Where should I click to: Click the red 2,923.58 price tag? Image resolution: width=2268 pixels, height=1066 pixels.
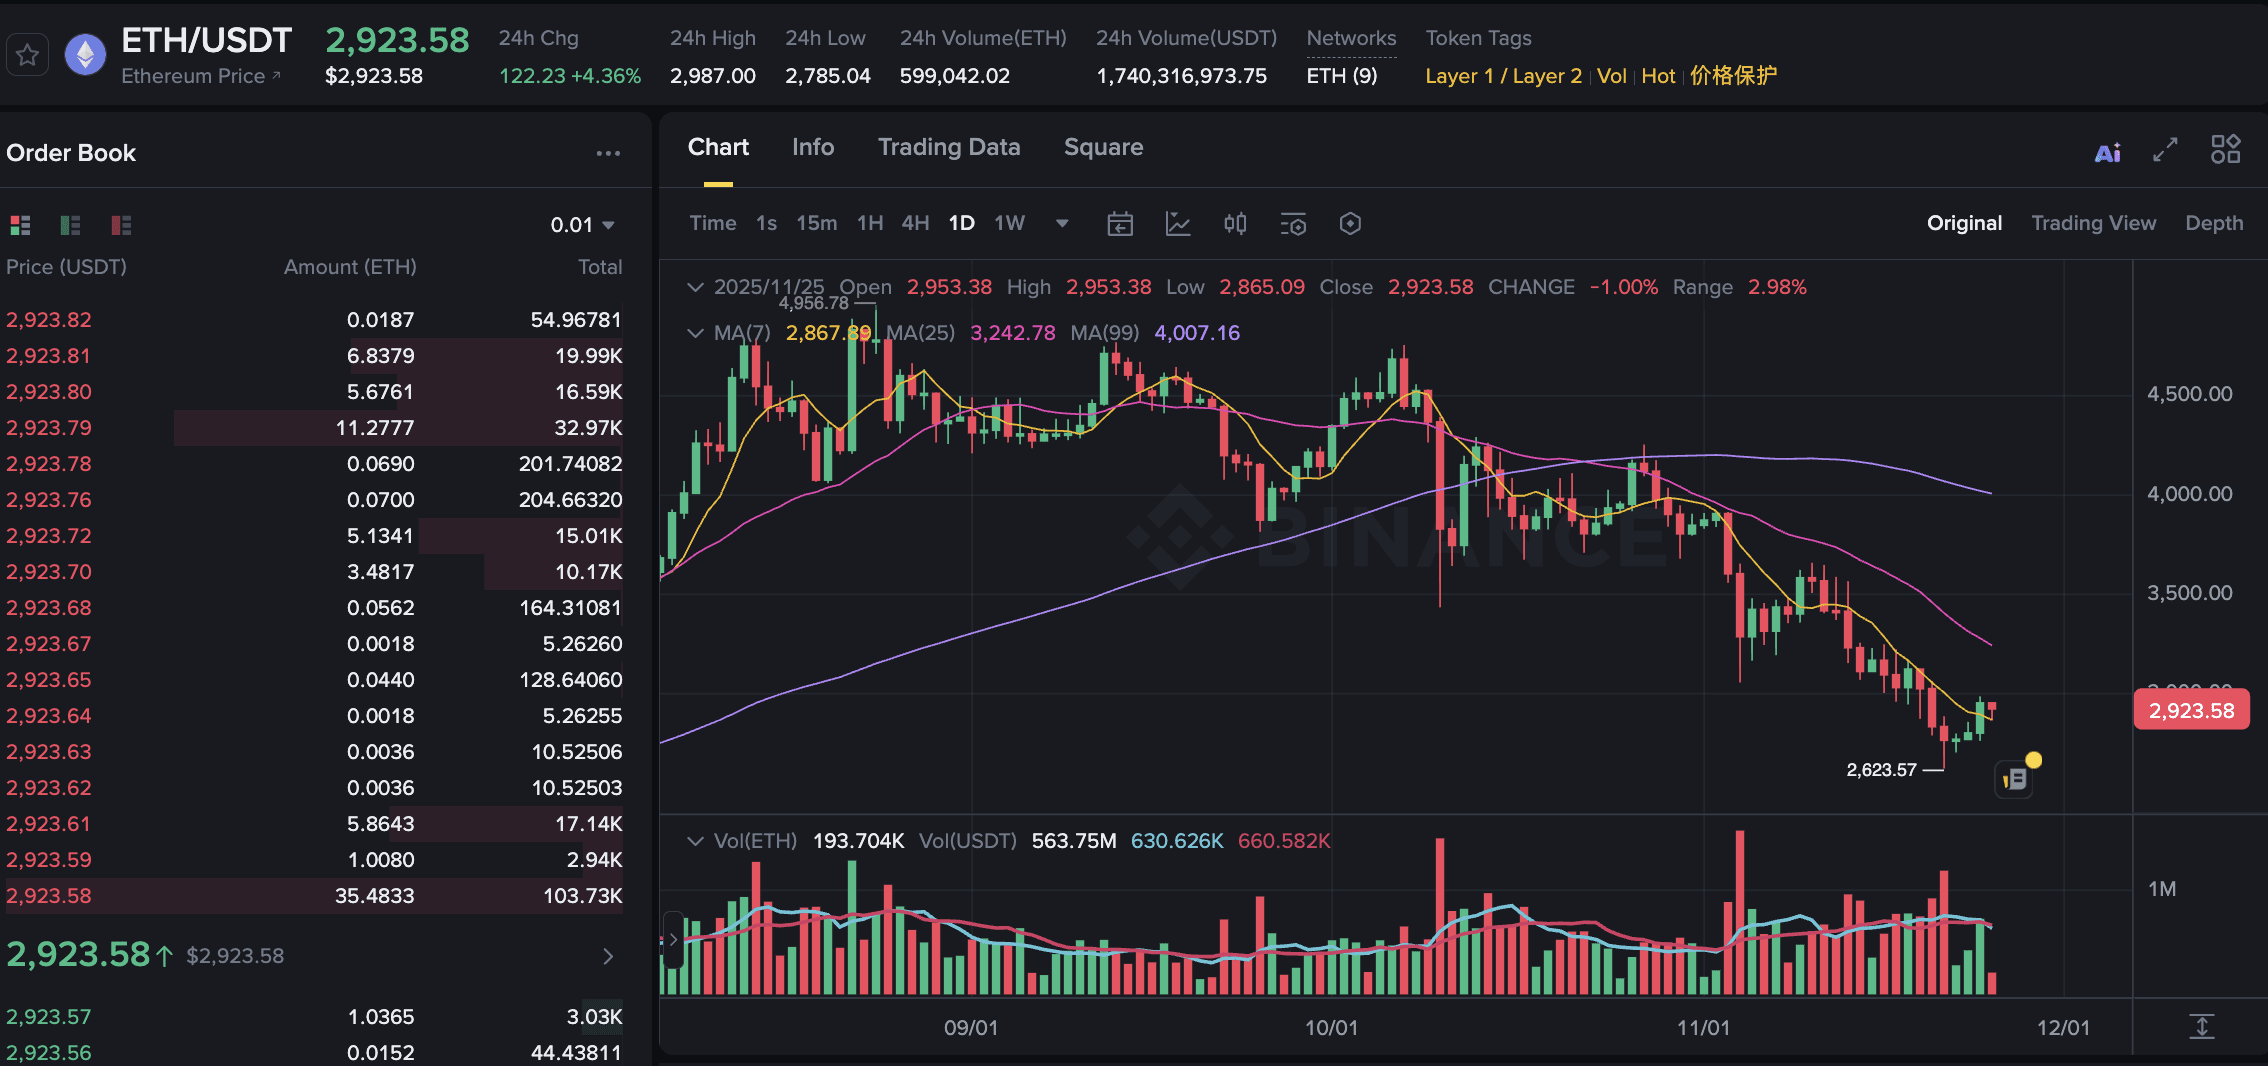click(2191, 710)
